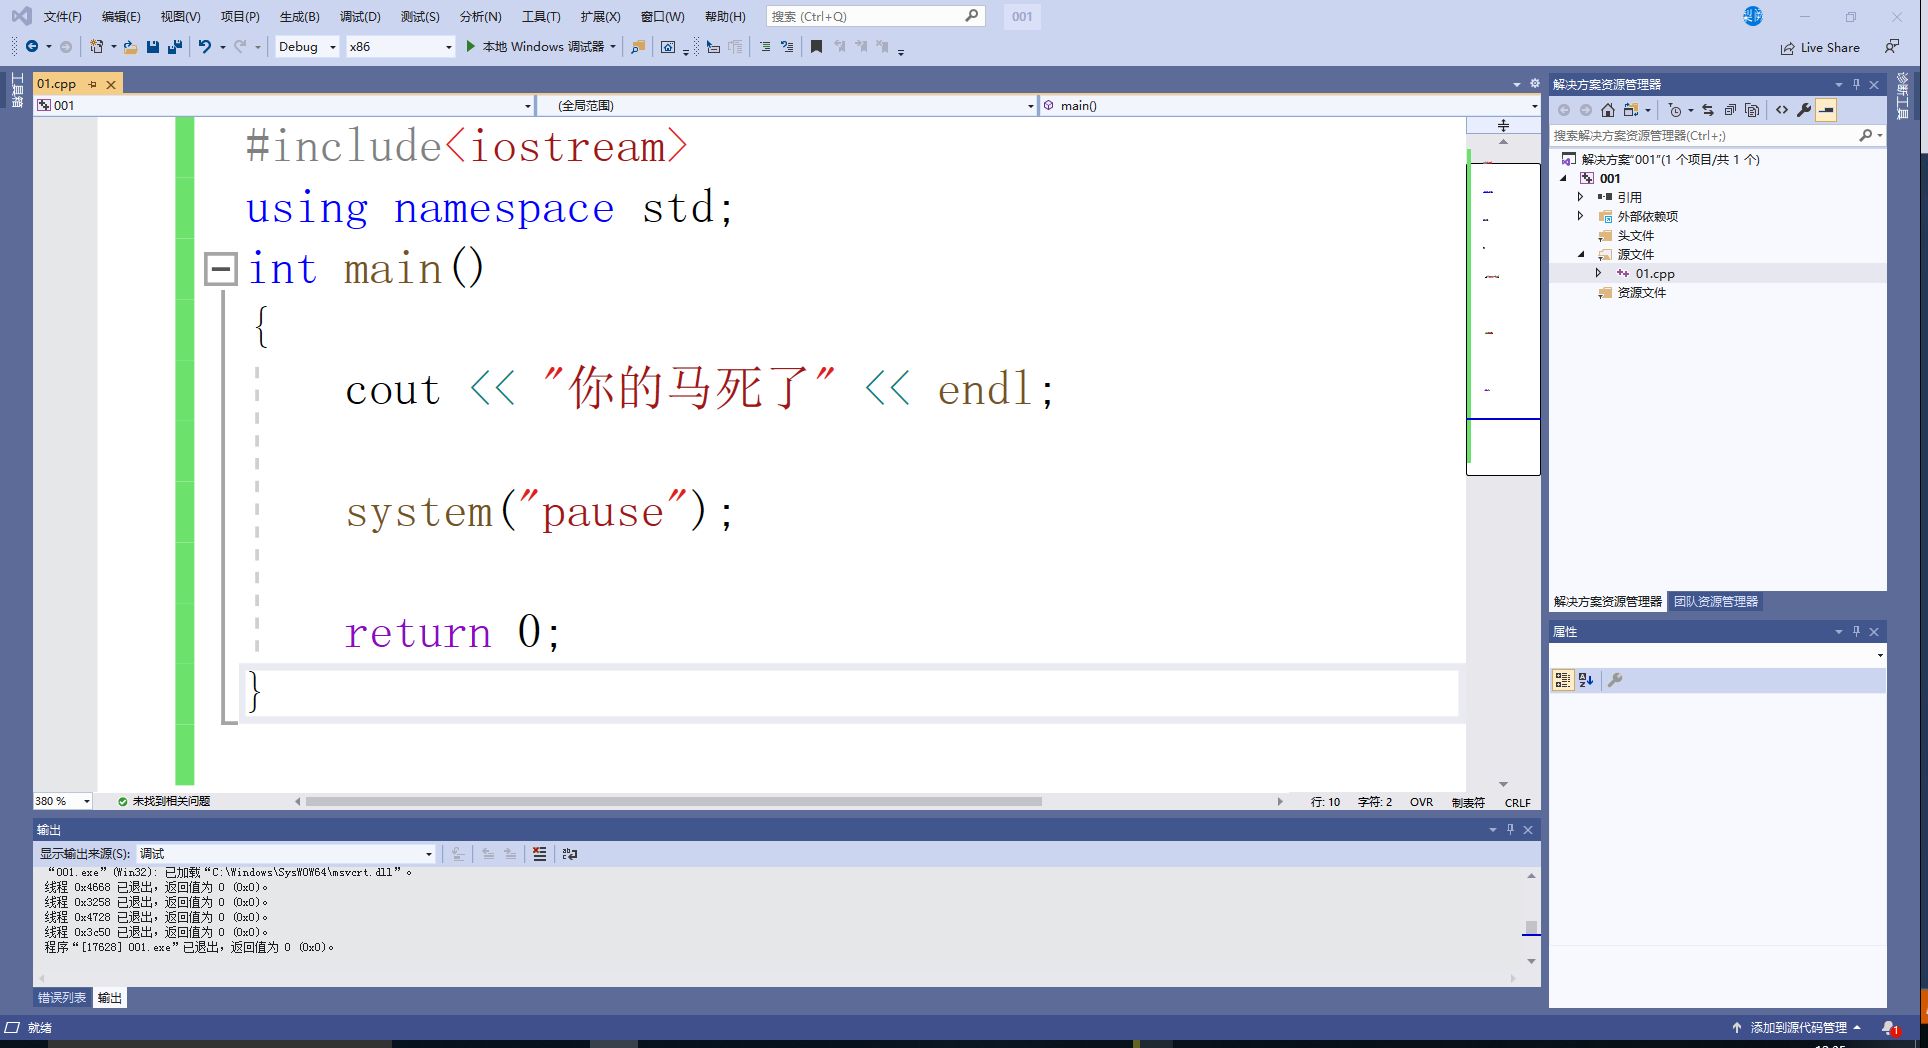The image size is (1928, 1048).
Task: Click the Clear All output icon
Action: 540,854
